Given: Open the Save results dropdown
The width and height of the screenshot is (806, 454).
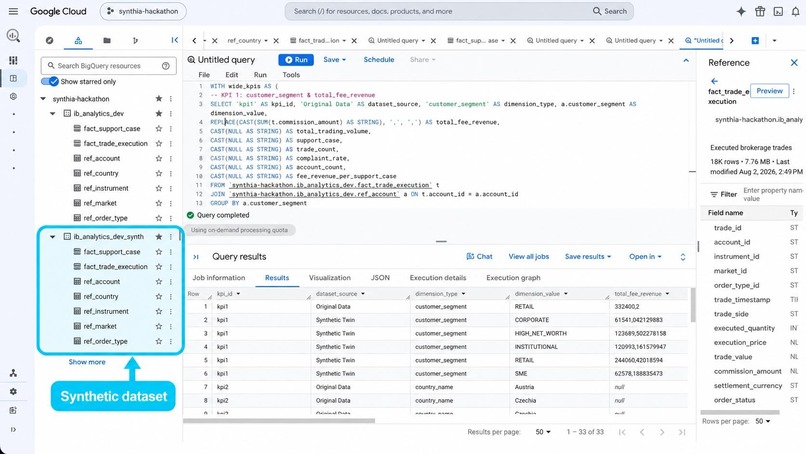Looking at the screenshot, I should coord(588,257).
